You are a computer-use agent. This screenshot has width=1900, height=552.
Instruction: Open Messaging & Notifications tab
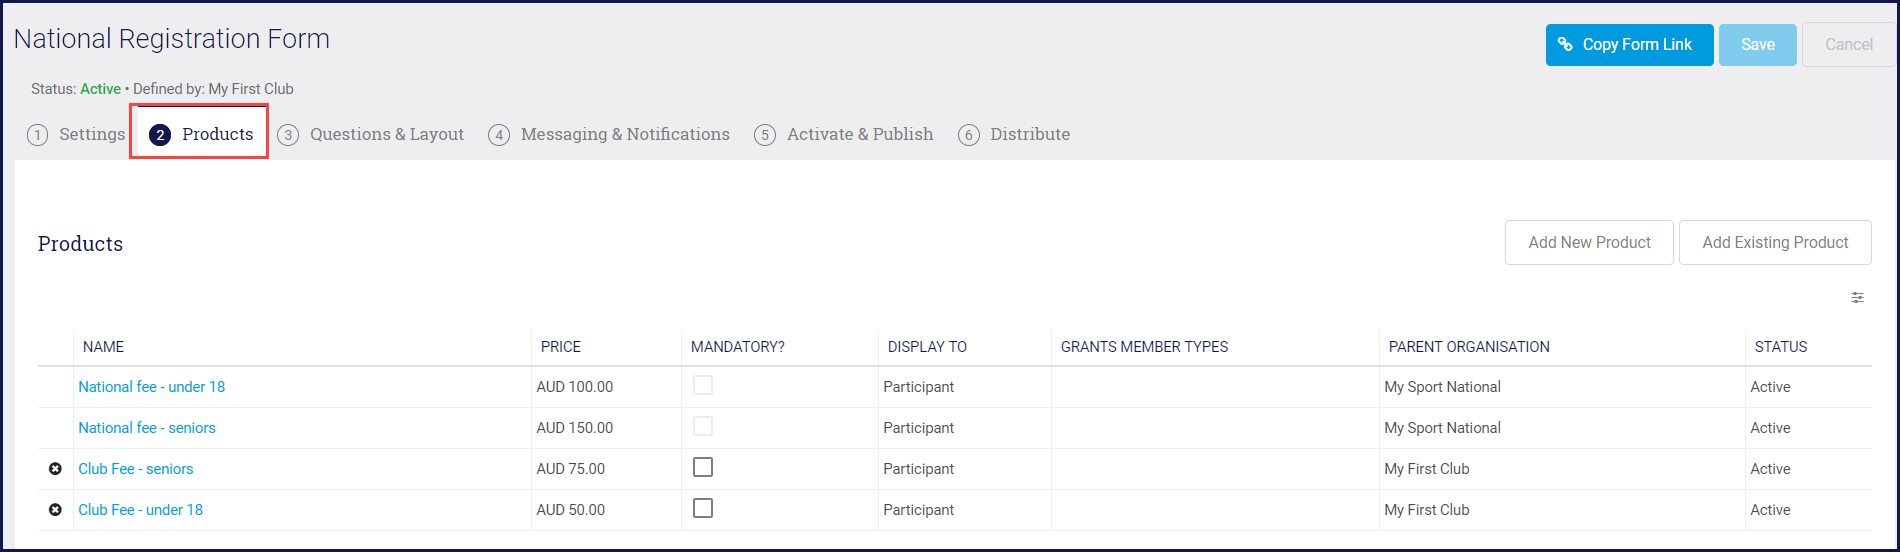tap(609, 135)
